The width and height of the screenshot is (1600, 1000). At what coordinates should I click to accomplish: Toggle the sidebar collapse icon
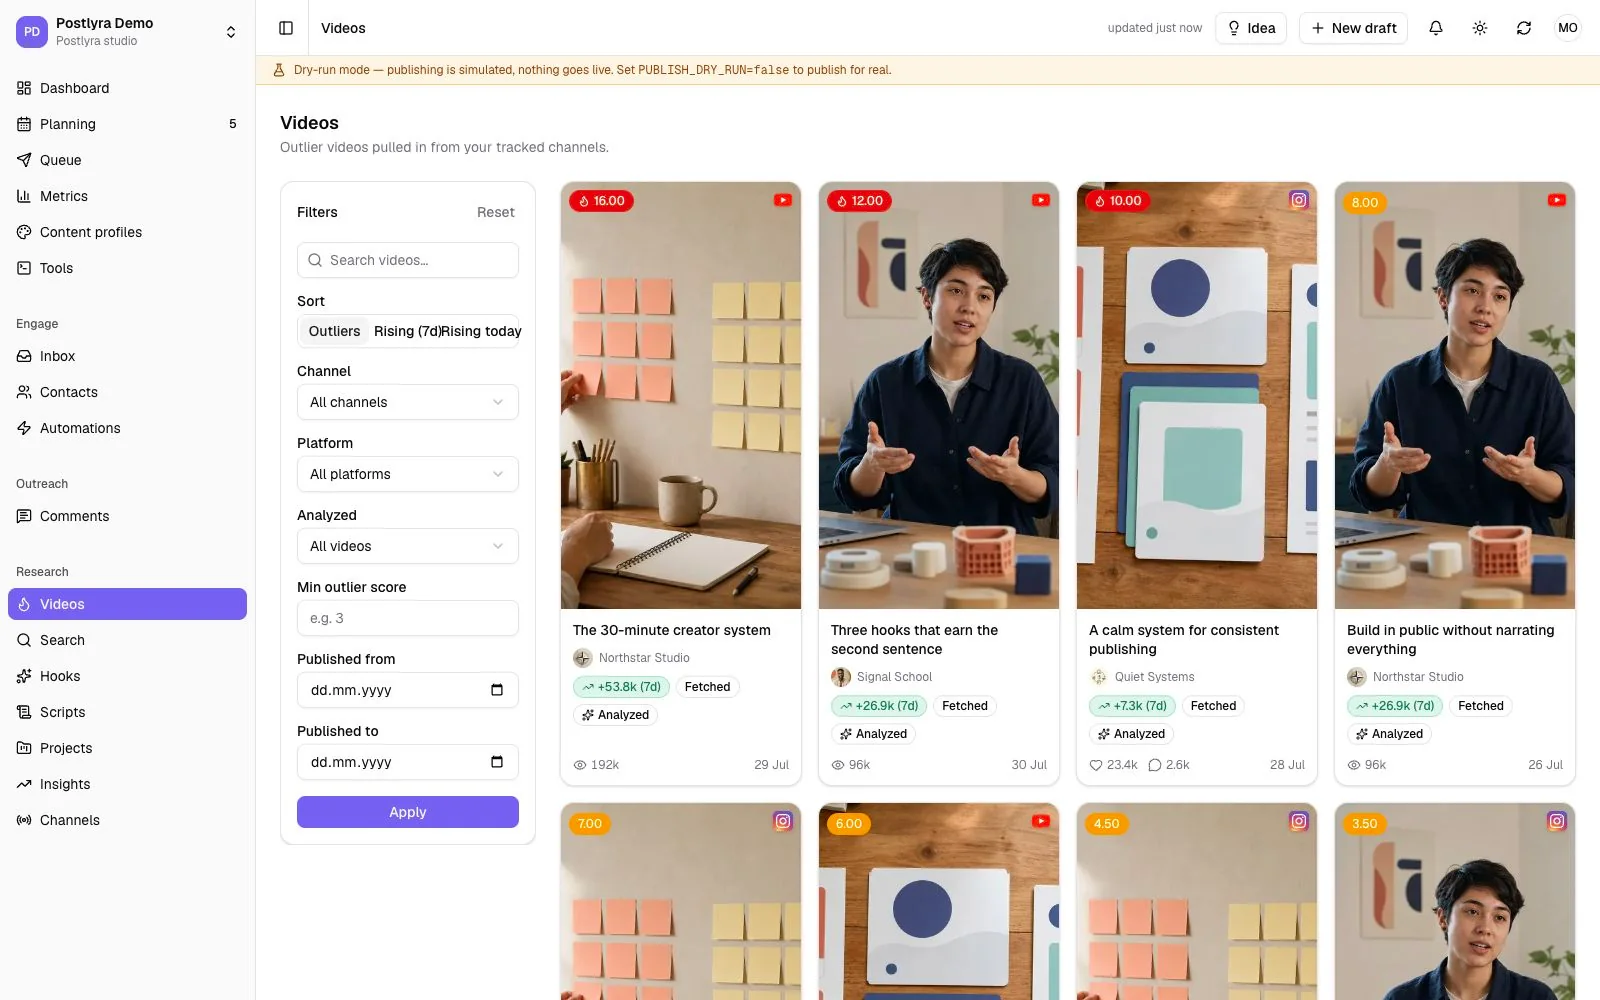click(286, 28)
